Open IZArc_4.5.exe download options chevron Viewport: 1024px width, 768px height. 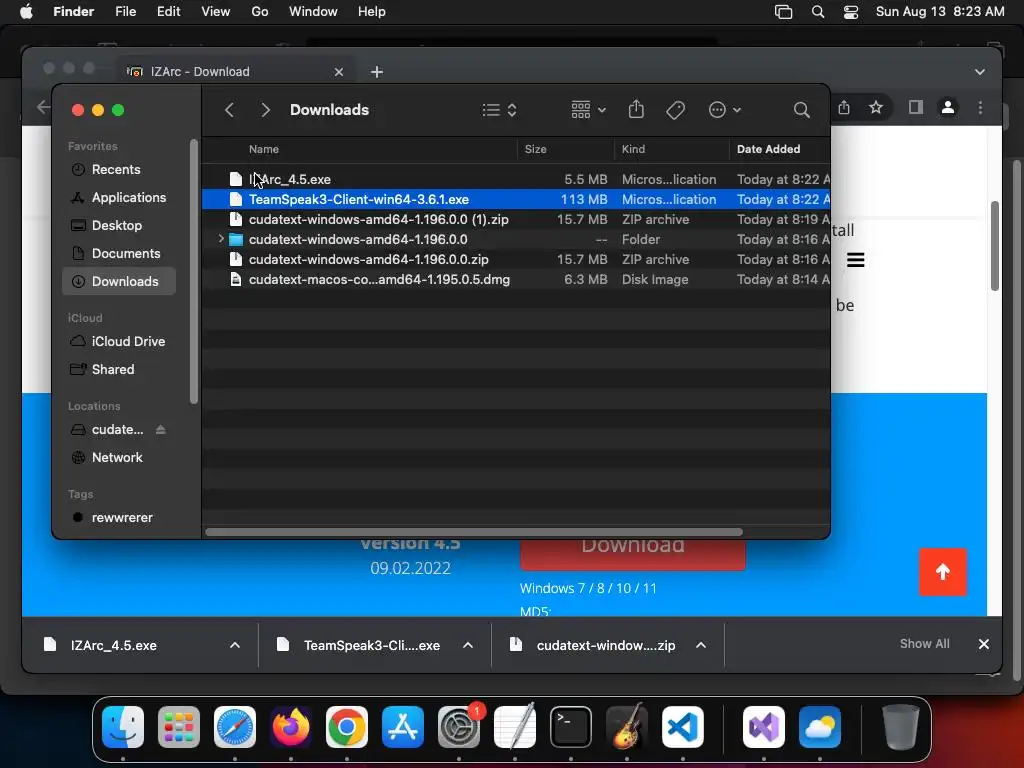click(235, 645)
